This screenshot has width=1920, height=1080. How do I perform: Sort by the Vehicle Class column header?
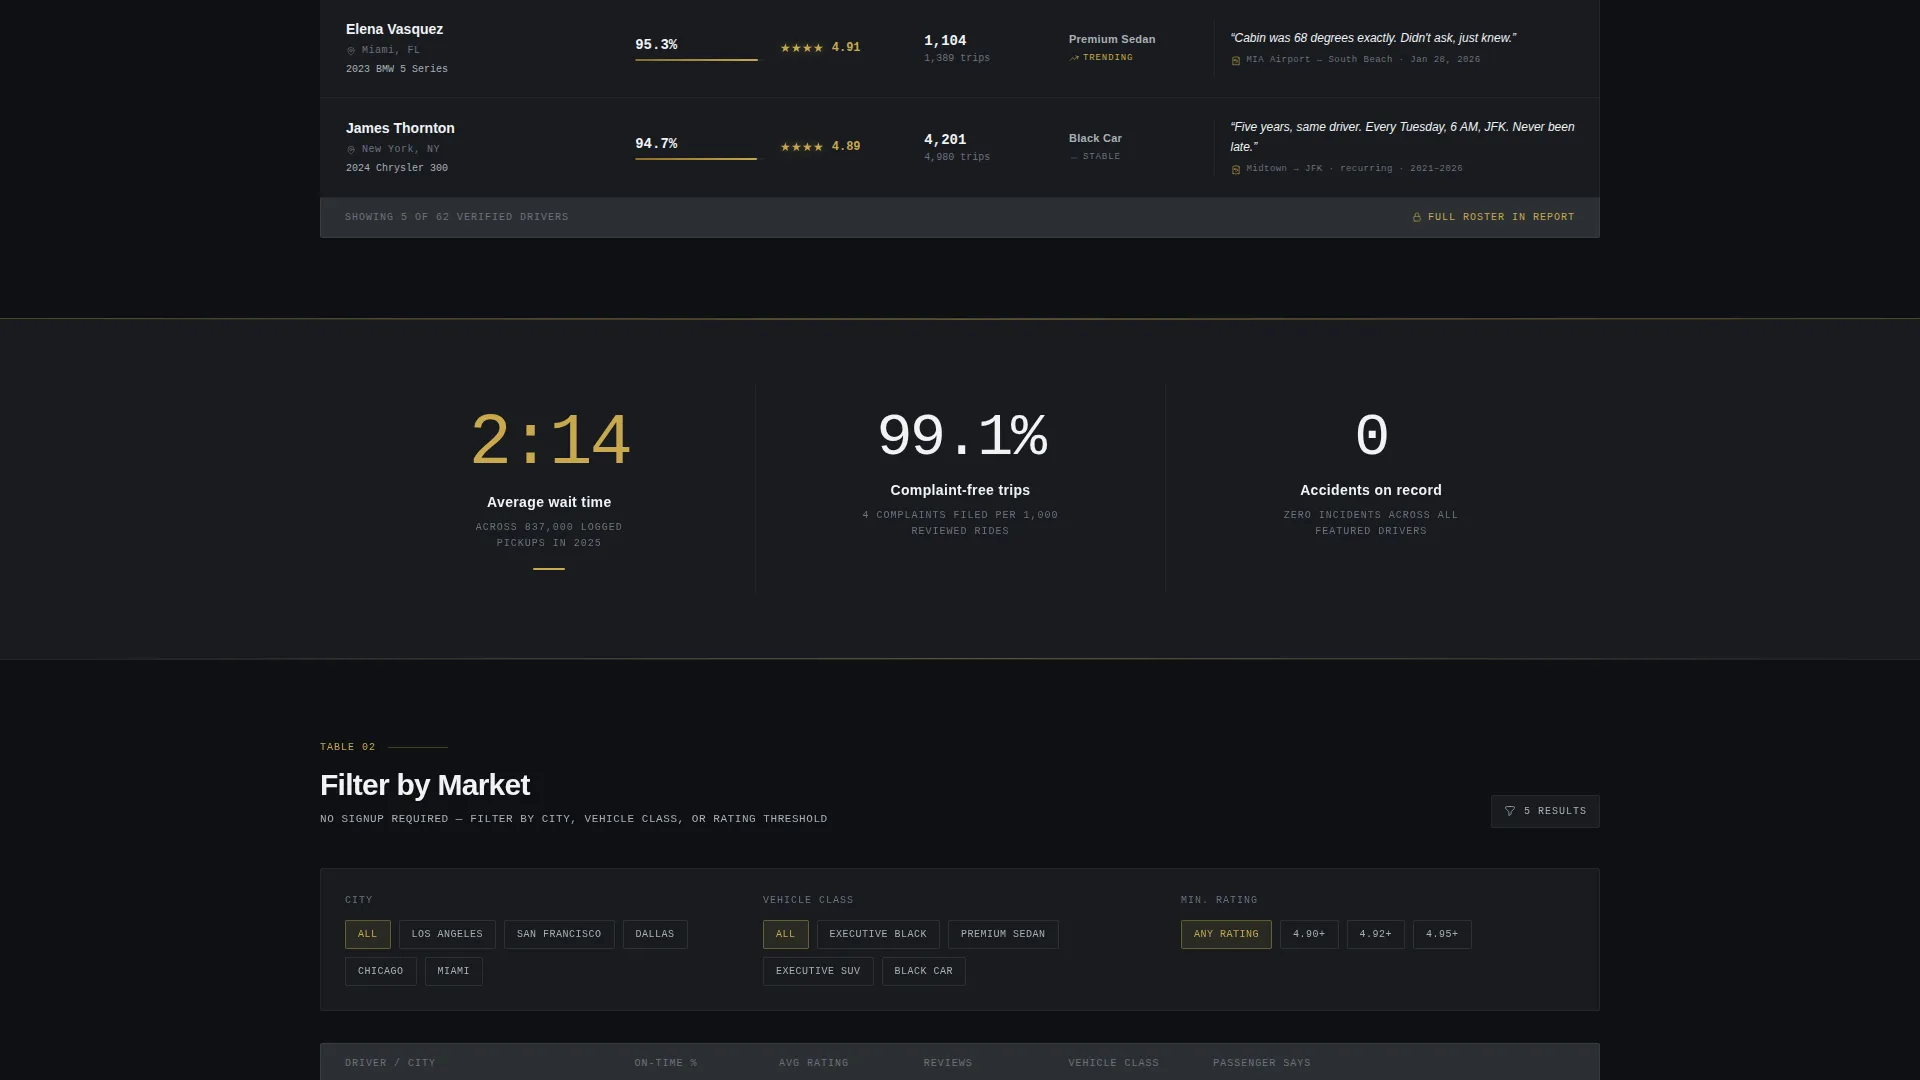coord(1114,1064)
